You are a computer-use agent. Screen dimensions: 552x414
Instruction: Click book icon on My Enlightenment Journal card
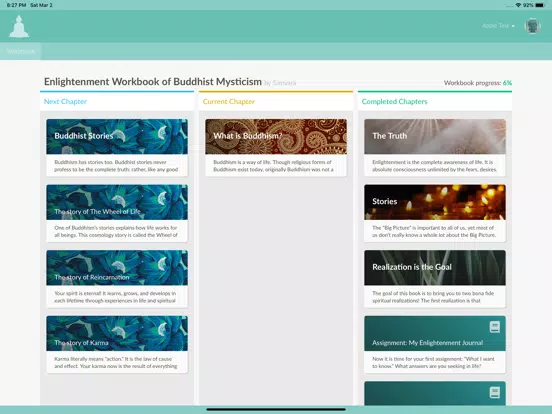tap(495, 327)
